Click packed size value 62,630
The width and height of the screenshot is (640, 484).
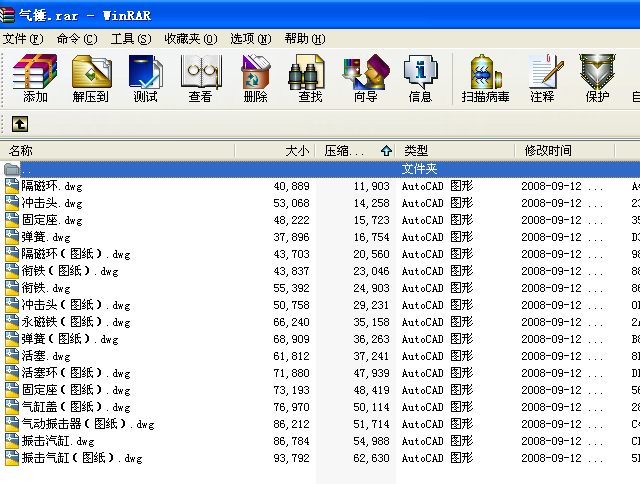click(x=371, y=458)
